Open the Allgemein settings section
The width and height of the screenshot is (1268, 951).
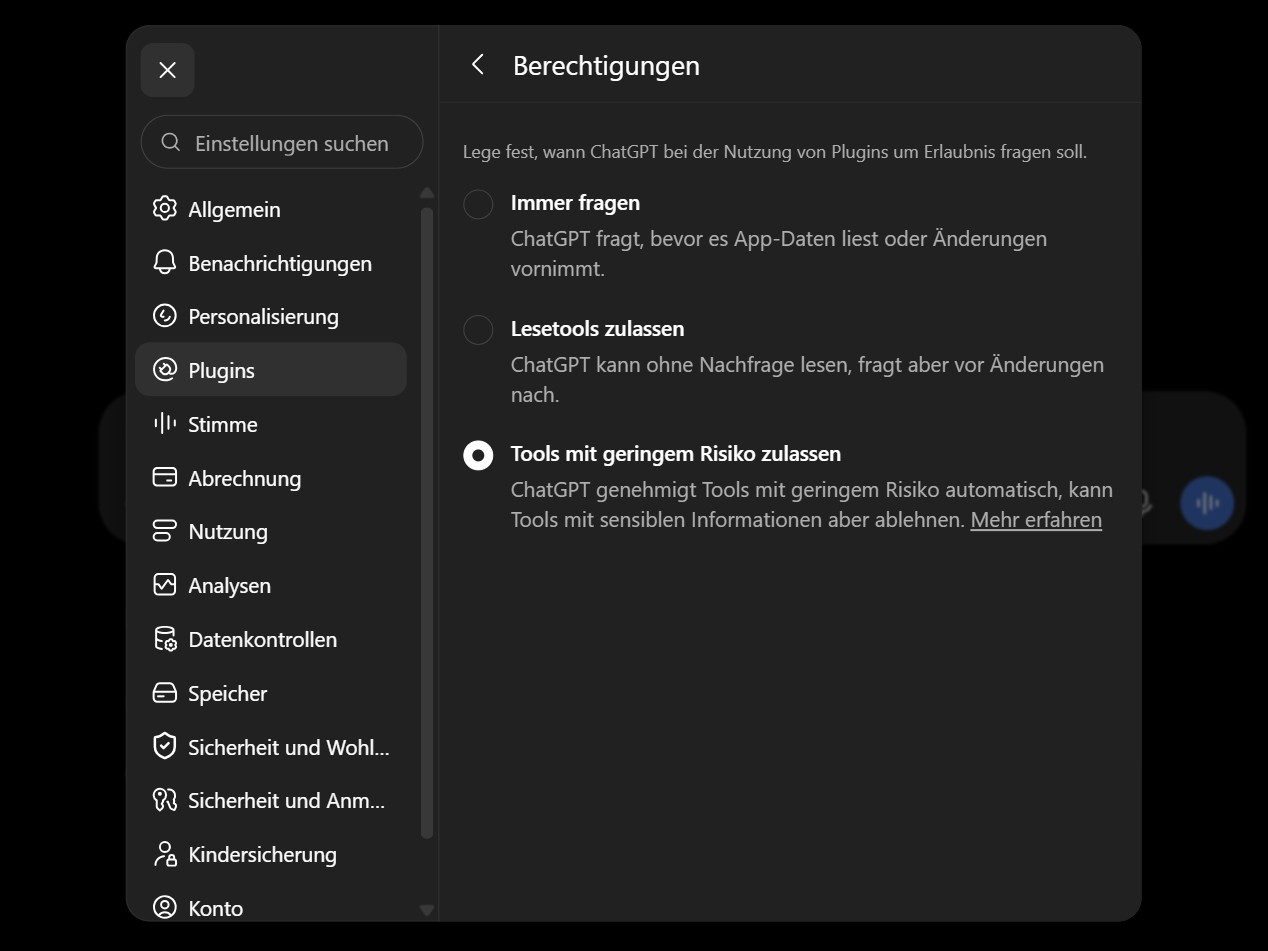270,209
